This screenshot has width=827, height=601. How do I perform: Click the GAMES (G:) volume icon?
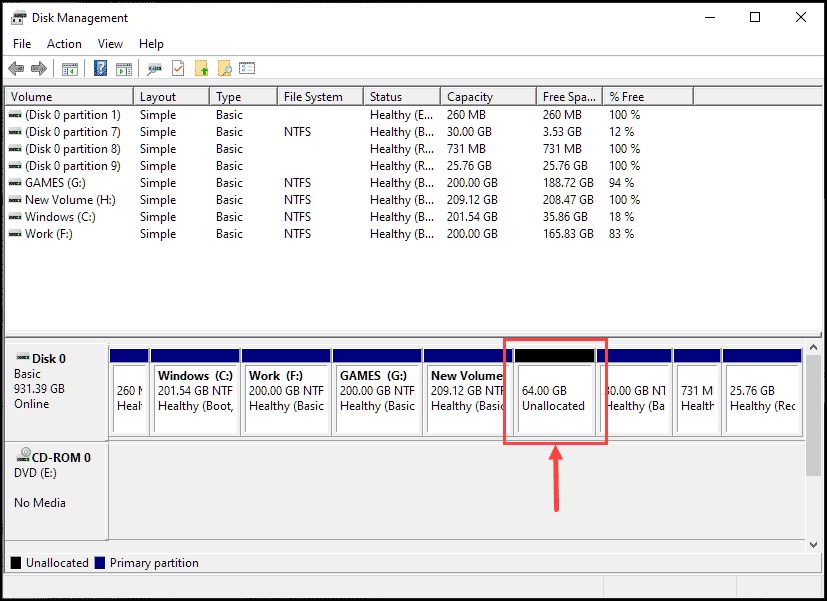coord(13,182)
